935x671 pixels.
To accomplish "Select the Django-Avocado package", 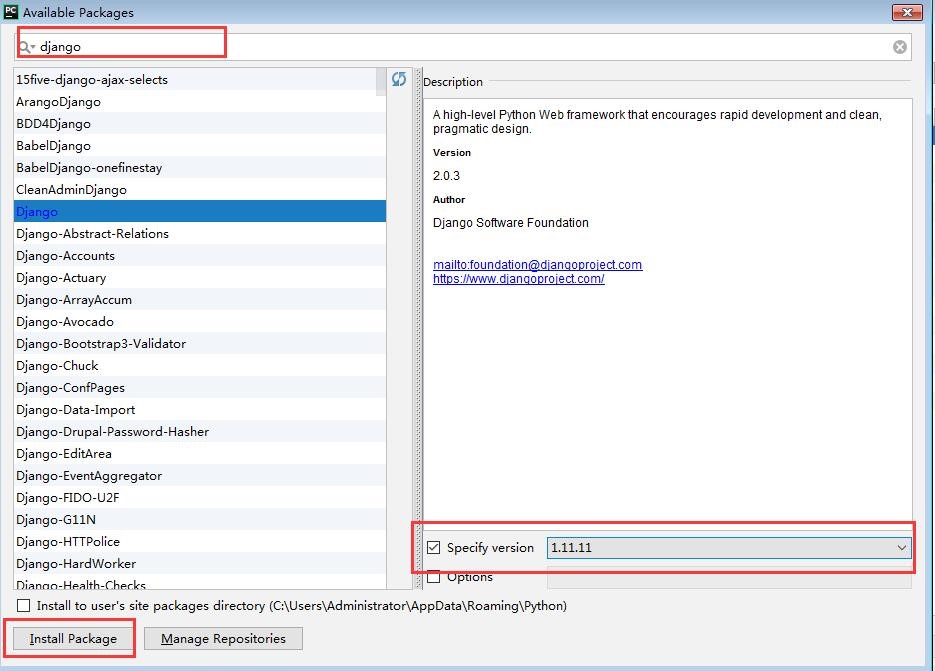I will click(x=200, y=321).
